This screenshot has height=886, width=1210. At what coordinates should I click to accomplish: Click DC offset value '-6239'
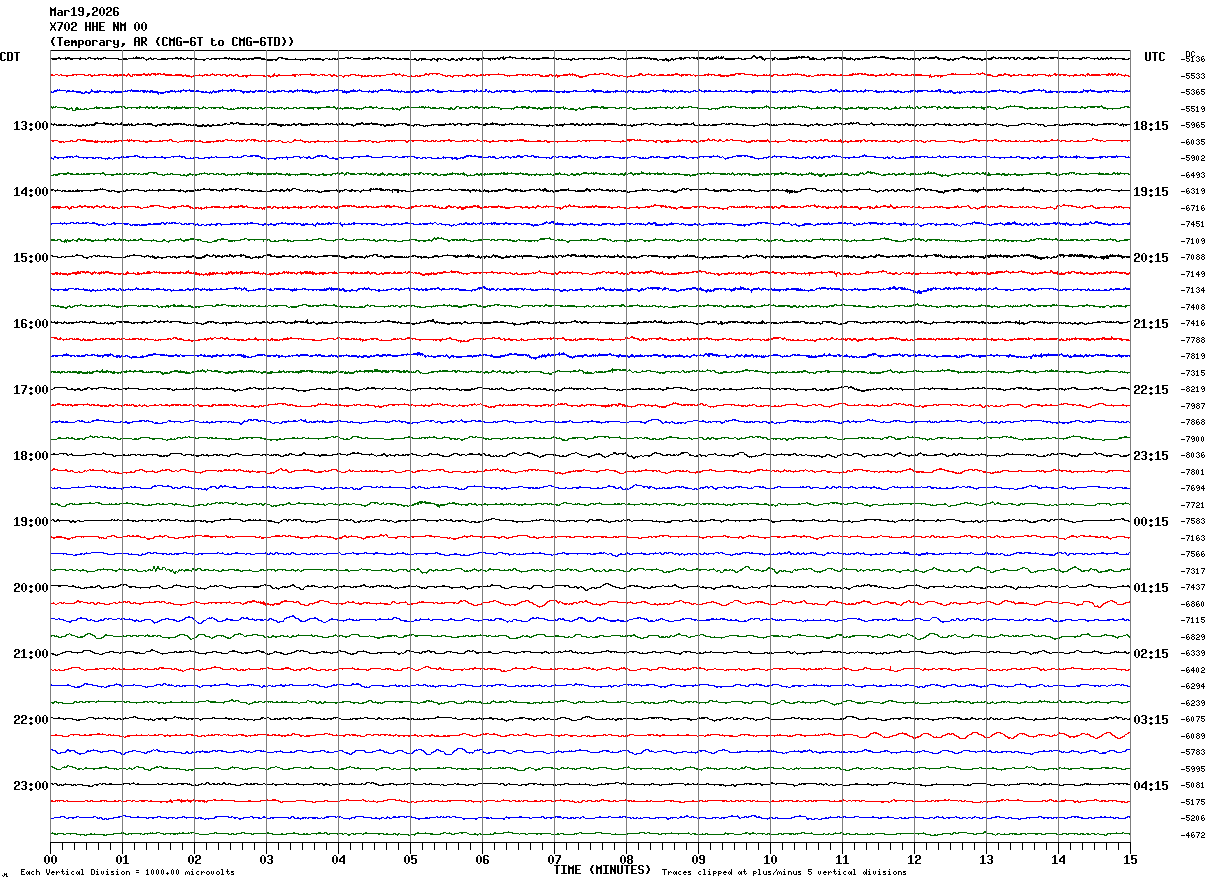click(x=1194, y=703)
